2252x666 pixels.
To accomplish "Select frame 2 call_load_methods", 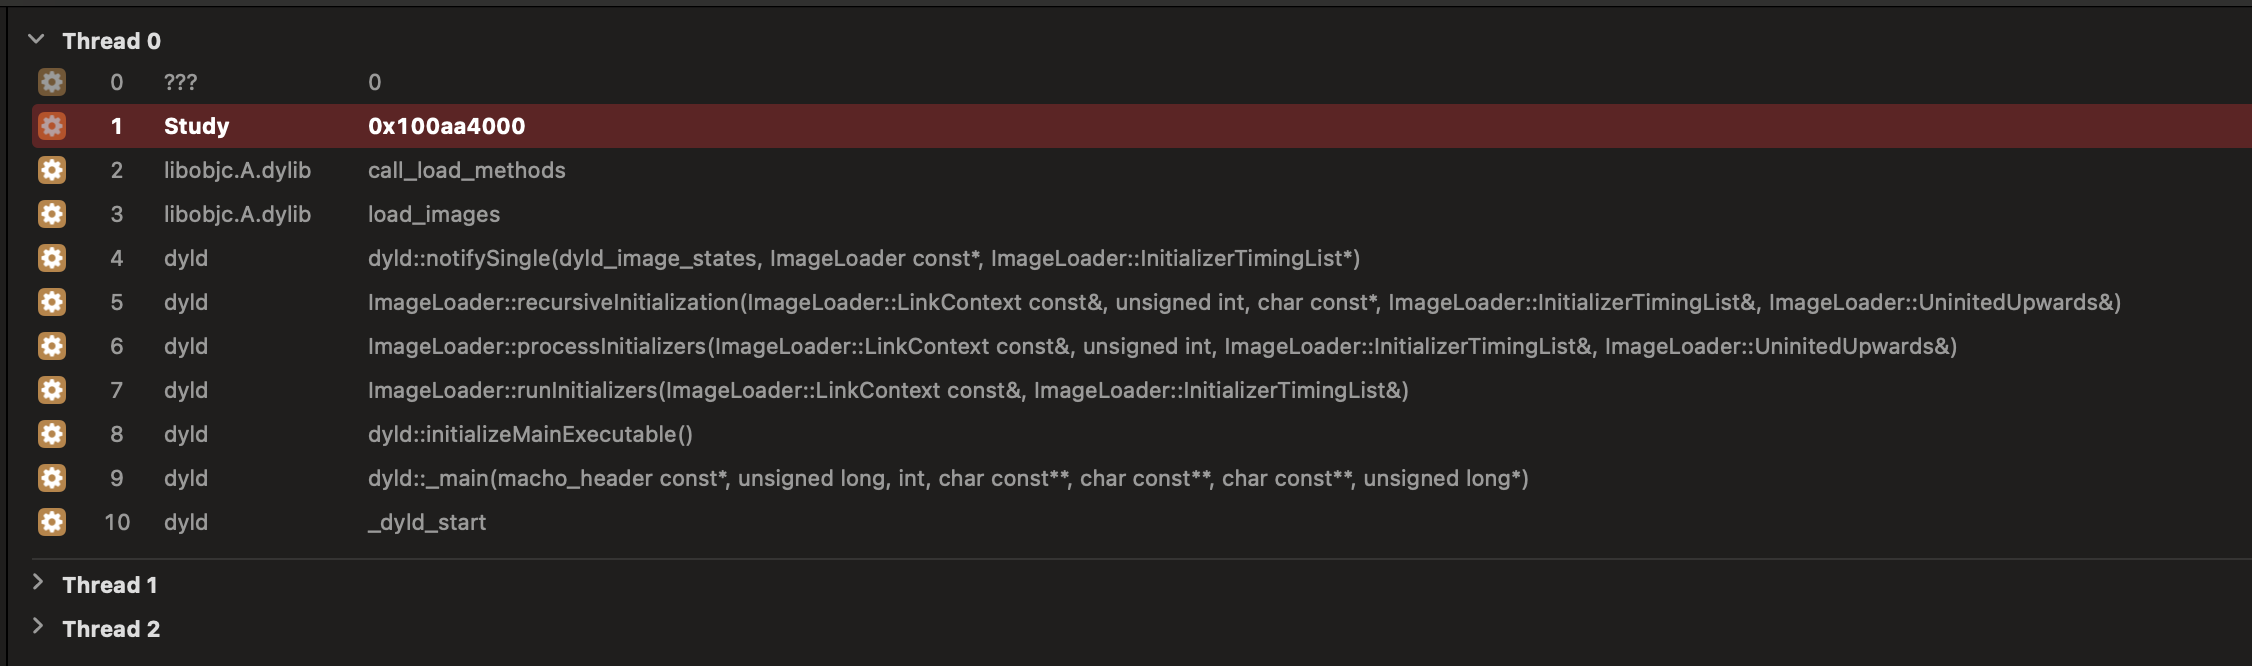I will [1141, 170].
